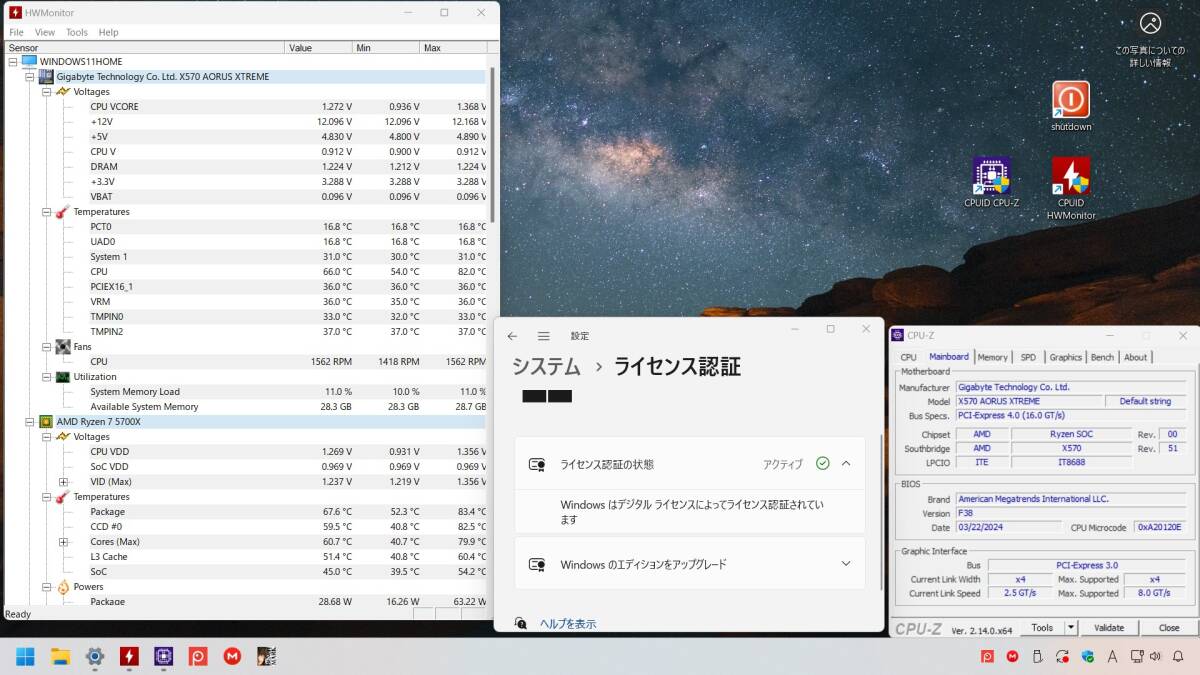Click the Validate button in CPU-Z
The height and width of the screenshot is (675, 1200).
(x=1109, y=628)
